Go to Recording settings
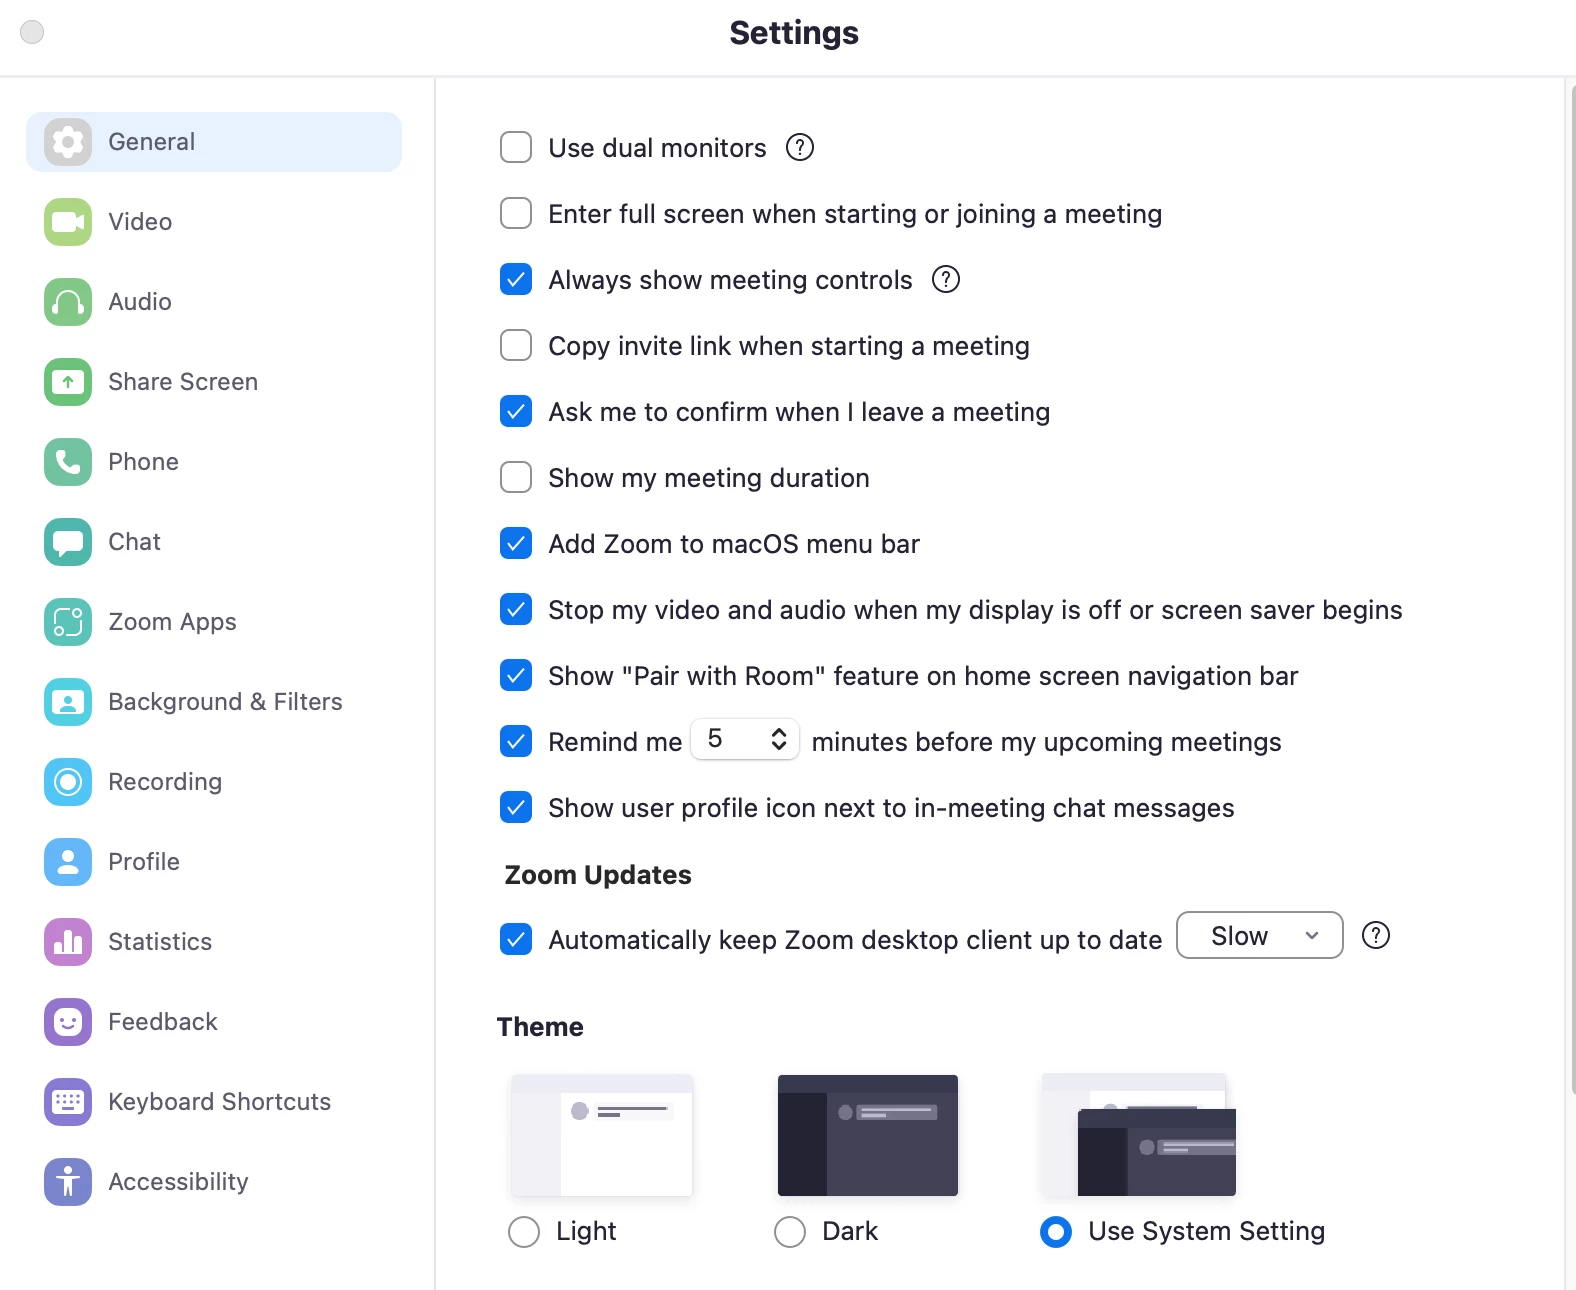1576x1290 pixels. (x=214, y=782)
